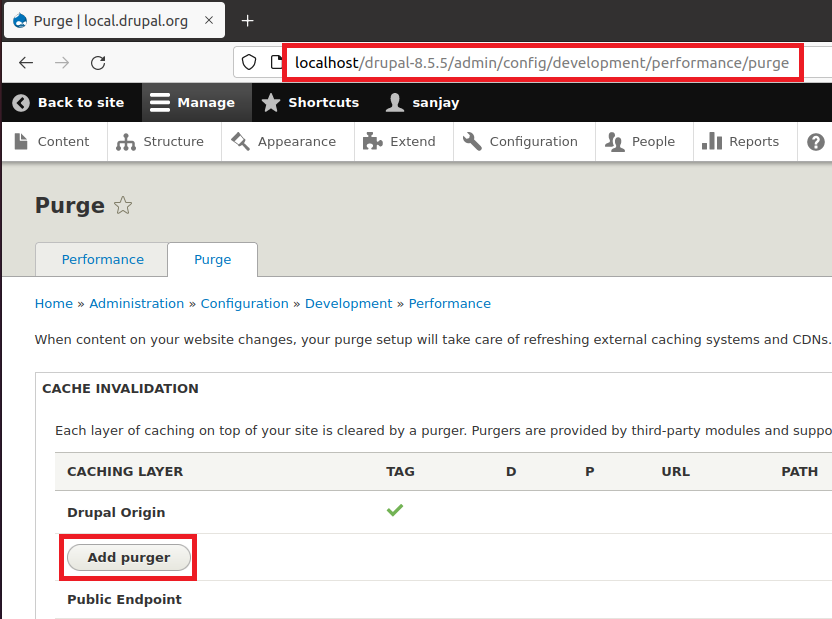Close the Purge browser tab
The width and height of the screenshot is (832, 619).
(209, 21)
